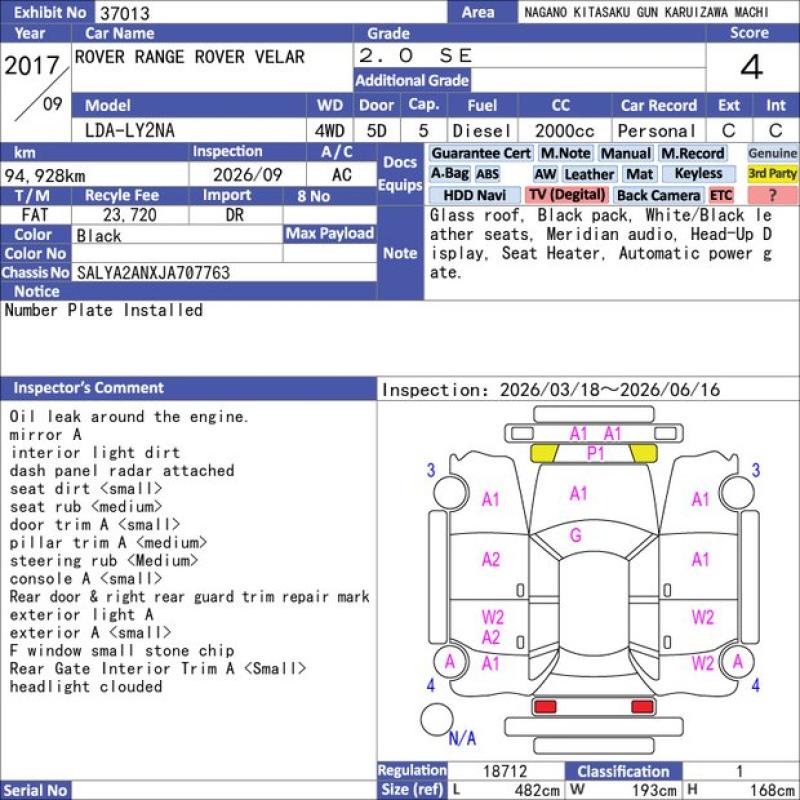Select the G windshield damage marker

(x=576, y=535)
